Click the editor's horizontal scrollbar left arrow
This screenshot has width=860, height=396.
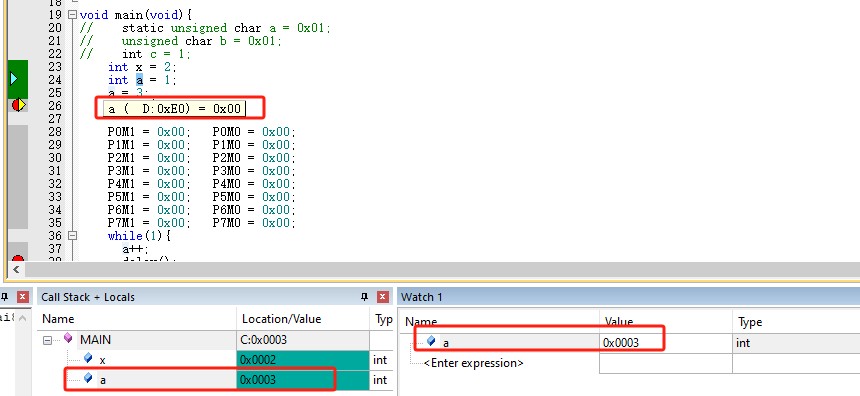coord(16,269)
